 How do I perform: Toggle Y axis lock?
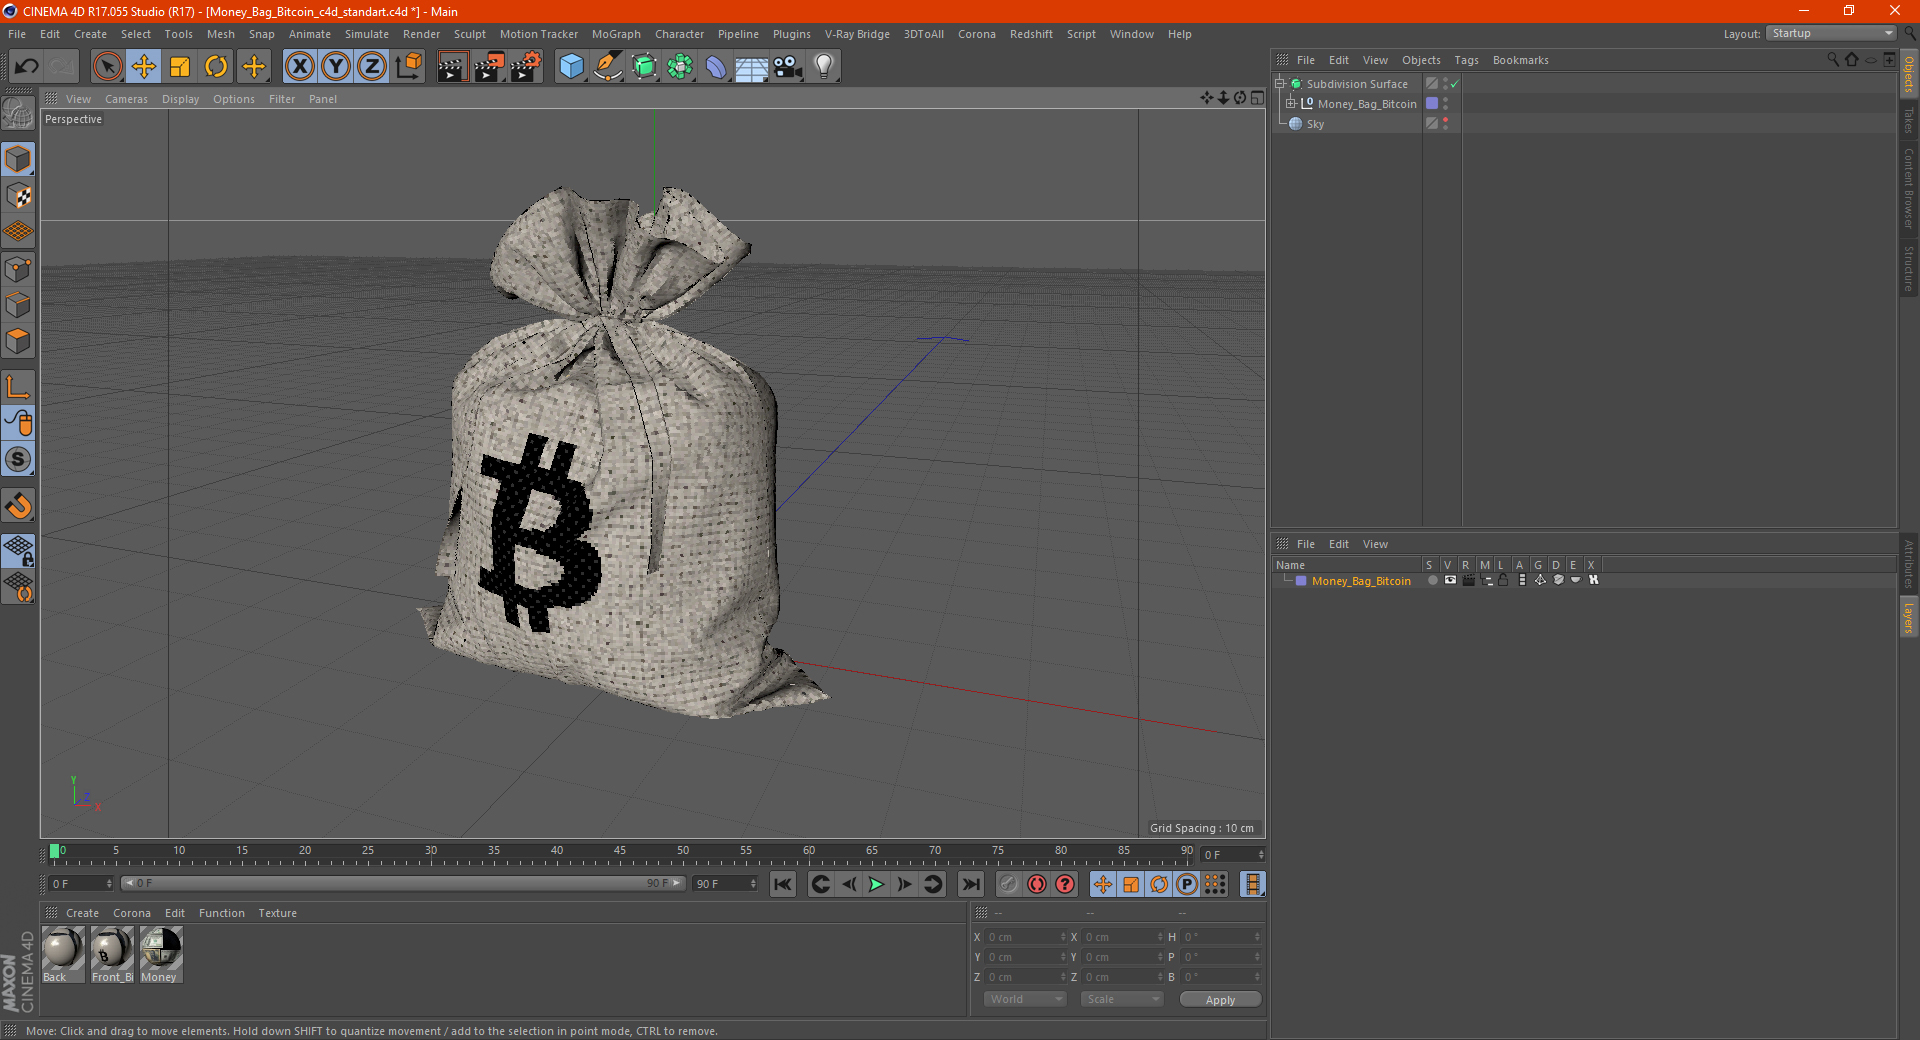336,67
